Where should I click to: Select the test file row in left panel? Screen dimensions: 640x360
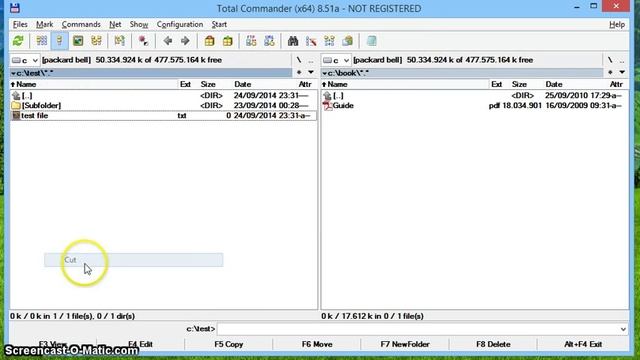point(163,116)
